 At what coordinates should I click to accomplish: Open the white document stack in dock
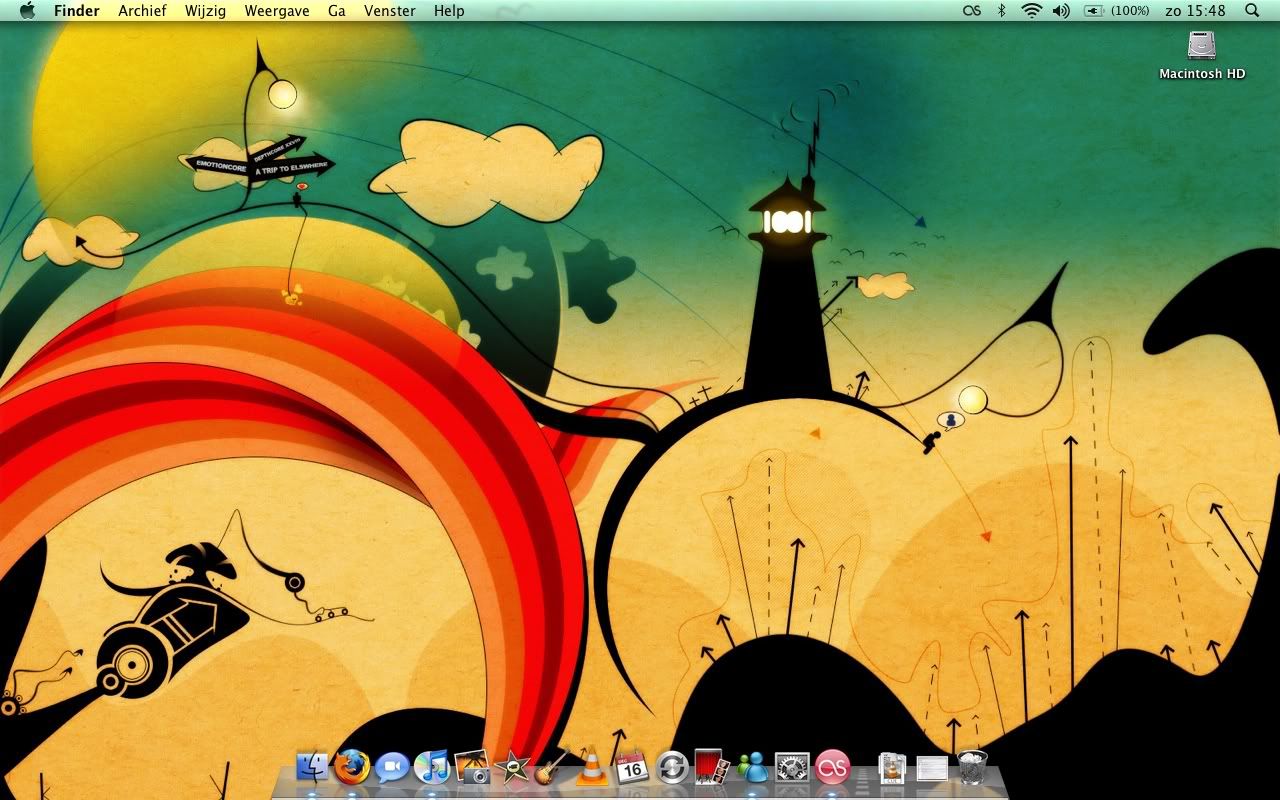932,768
